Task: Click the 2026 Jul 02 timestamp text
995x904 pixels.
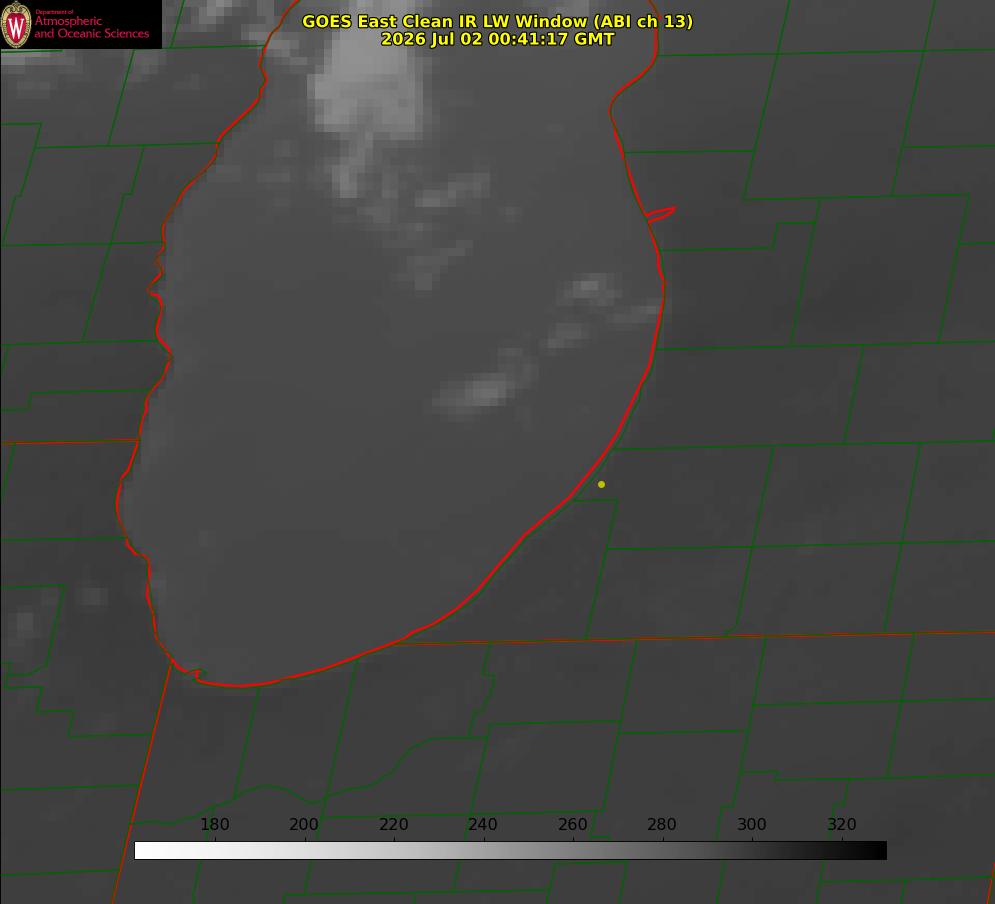Action: point(498,39)
